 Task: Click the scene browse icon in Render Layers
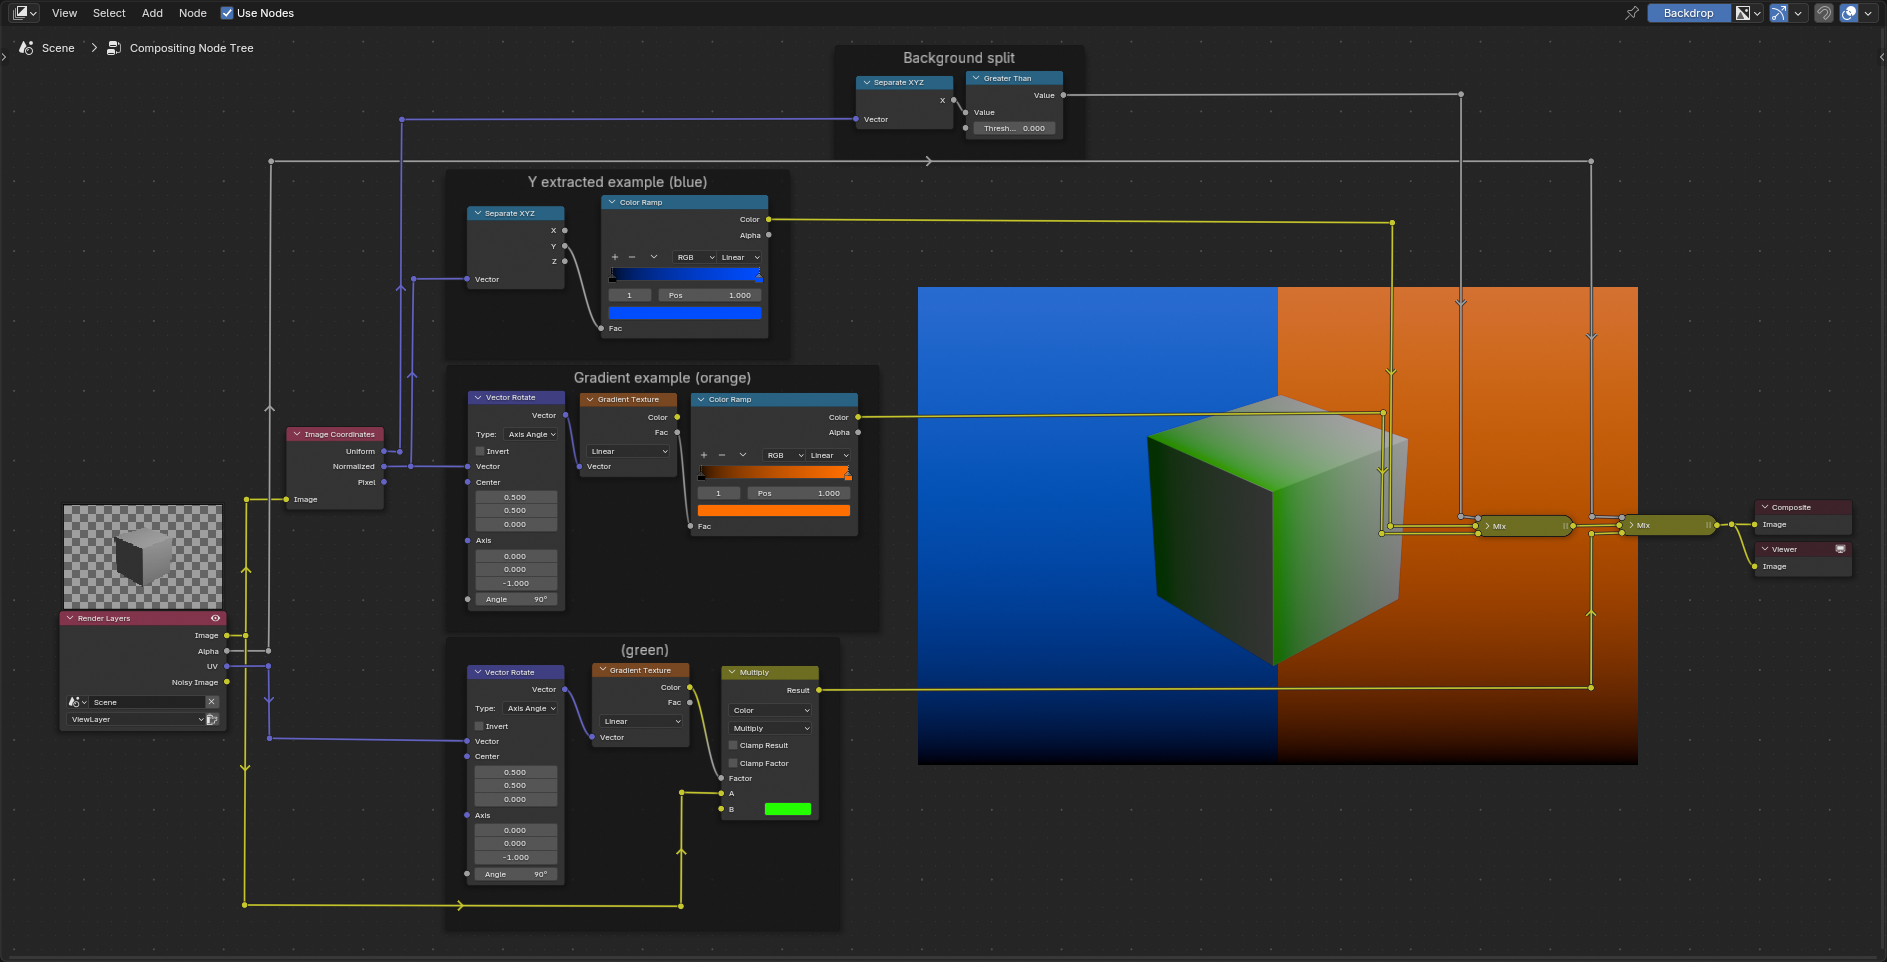point(77,702)
